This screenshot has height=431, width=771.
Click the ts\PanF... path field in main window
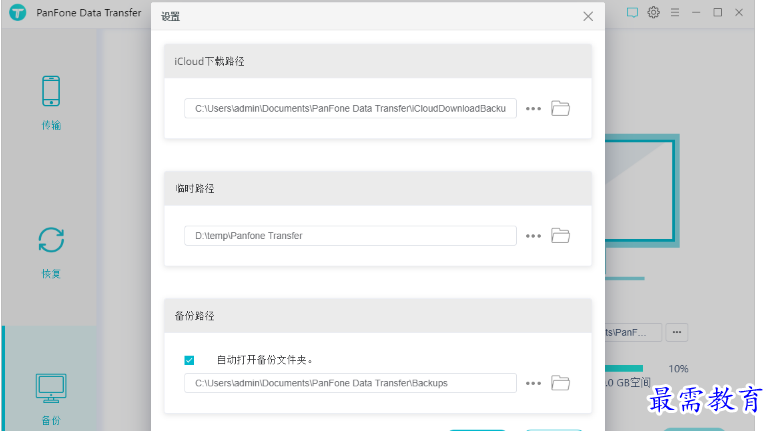pyautogui.click(x=633, y=332)
